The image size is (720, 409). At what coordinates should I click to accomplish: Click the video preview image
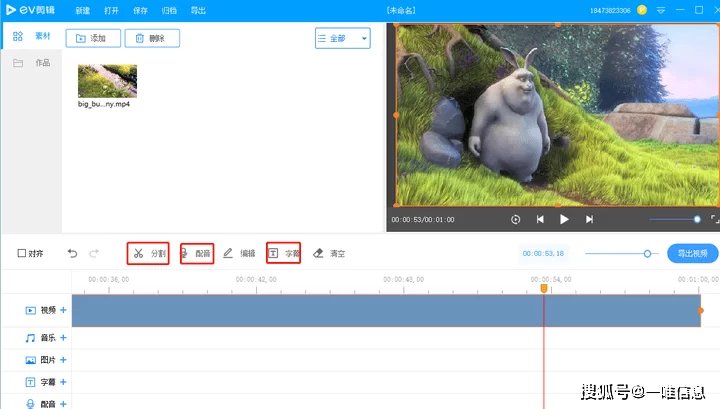tap(557, 115)
